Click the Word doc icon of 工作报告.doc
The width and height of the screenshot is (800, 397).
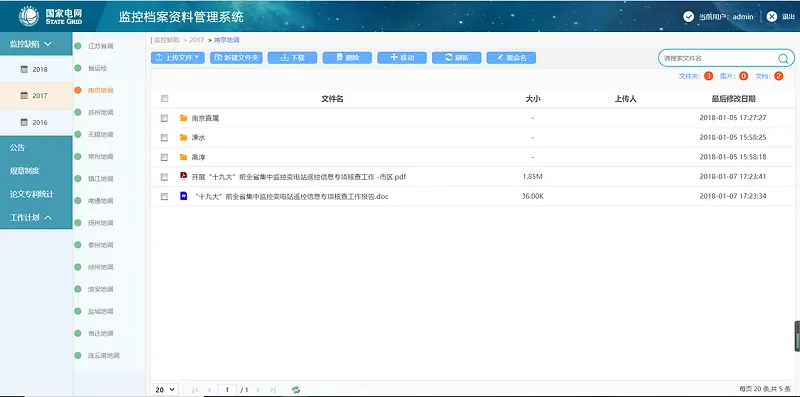184,195
